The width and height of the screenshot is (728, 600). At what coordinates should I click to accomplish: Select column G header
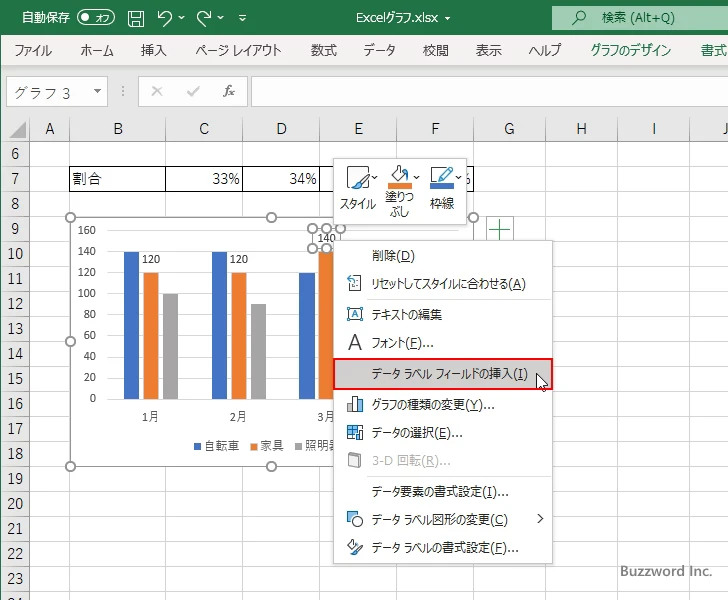click(x=509, y=129)
